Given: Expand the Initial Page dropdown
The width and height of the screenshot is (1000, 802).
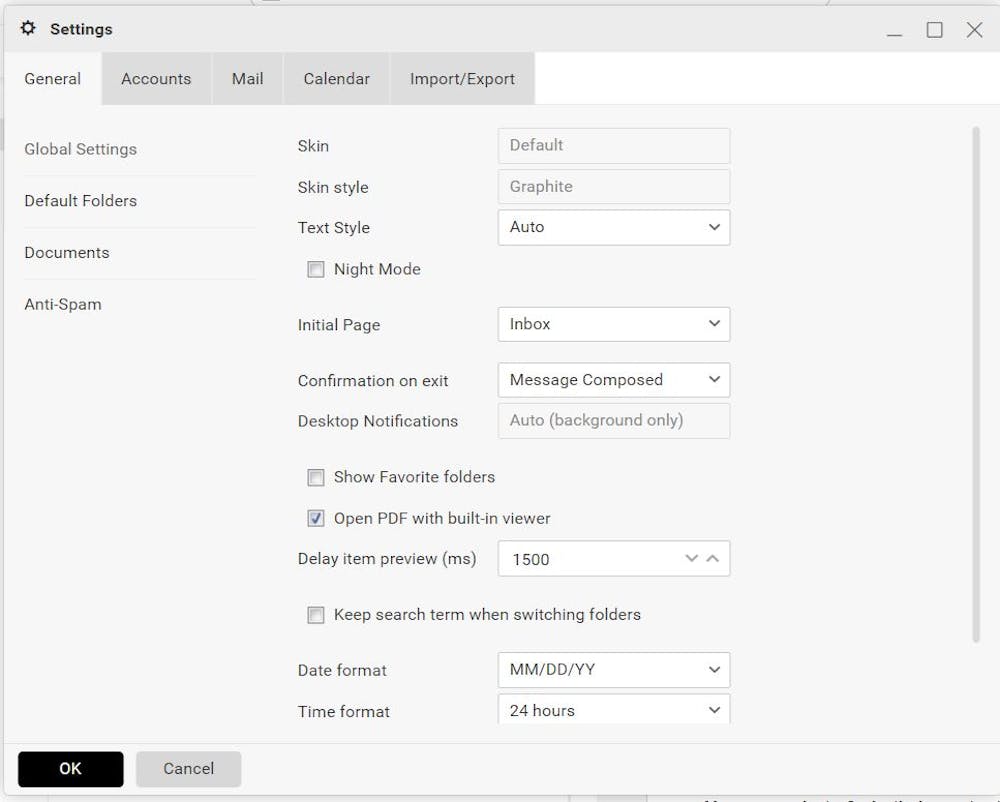Looking at the screenshot, I should click(613, 324).
